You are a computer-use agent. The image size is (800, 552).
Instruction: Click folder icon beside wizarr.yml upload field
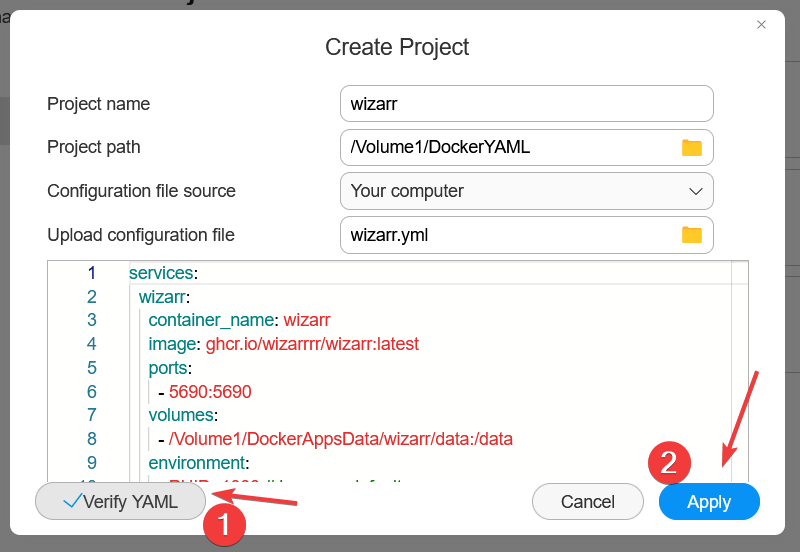[x=692, y=235]
